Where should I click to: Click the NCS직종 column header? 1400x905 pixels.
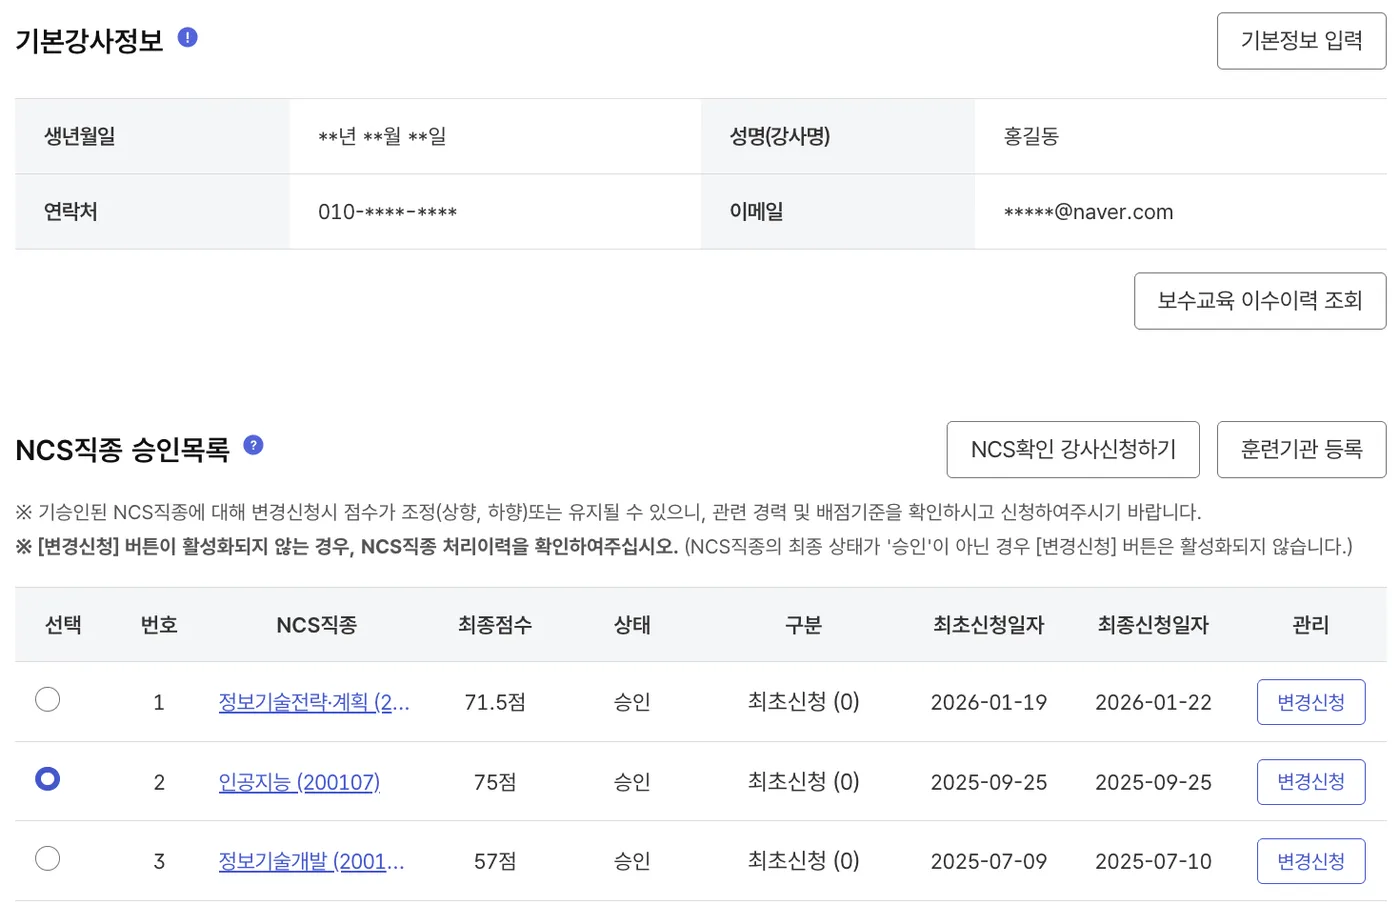point(316,625)
